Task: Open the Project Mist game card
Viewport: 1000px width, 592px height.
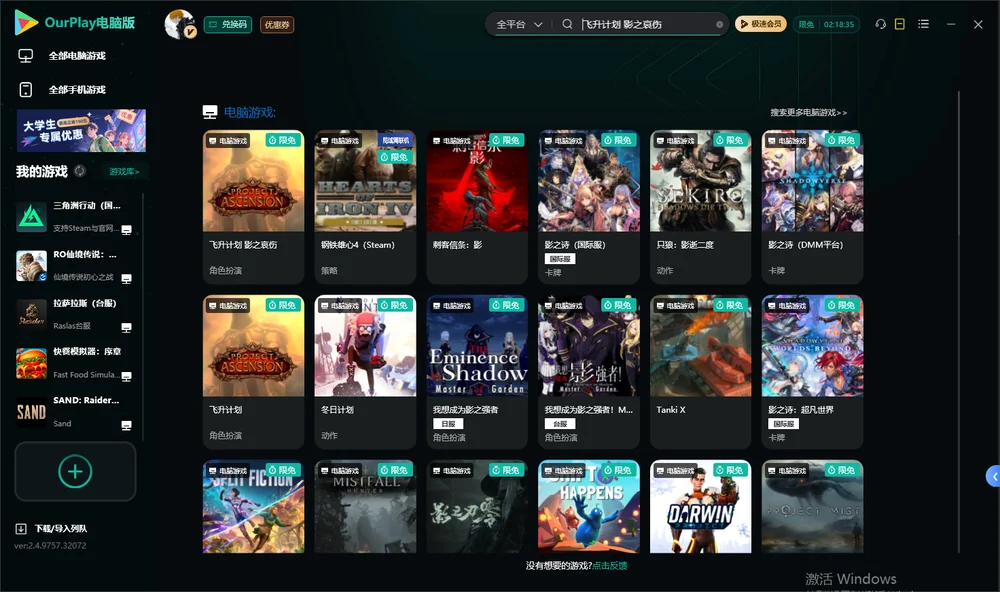Action: pos(812,507)
